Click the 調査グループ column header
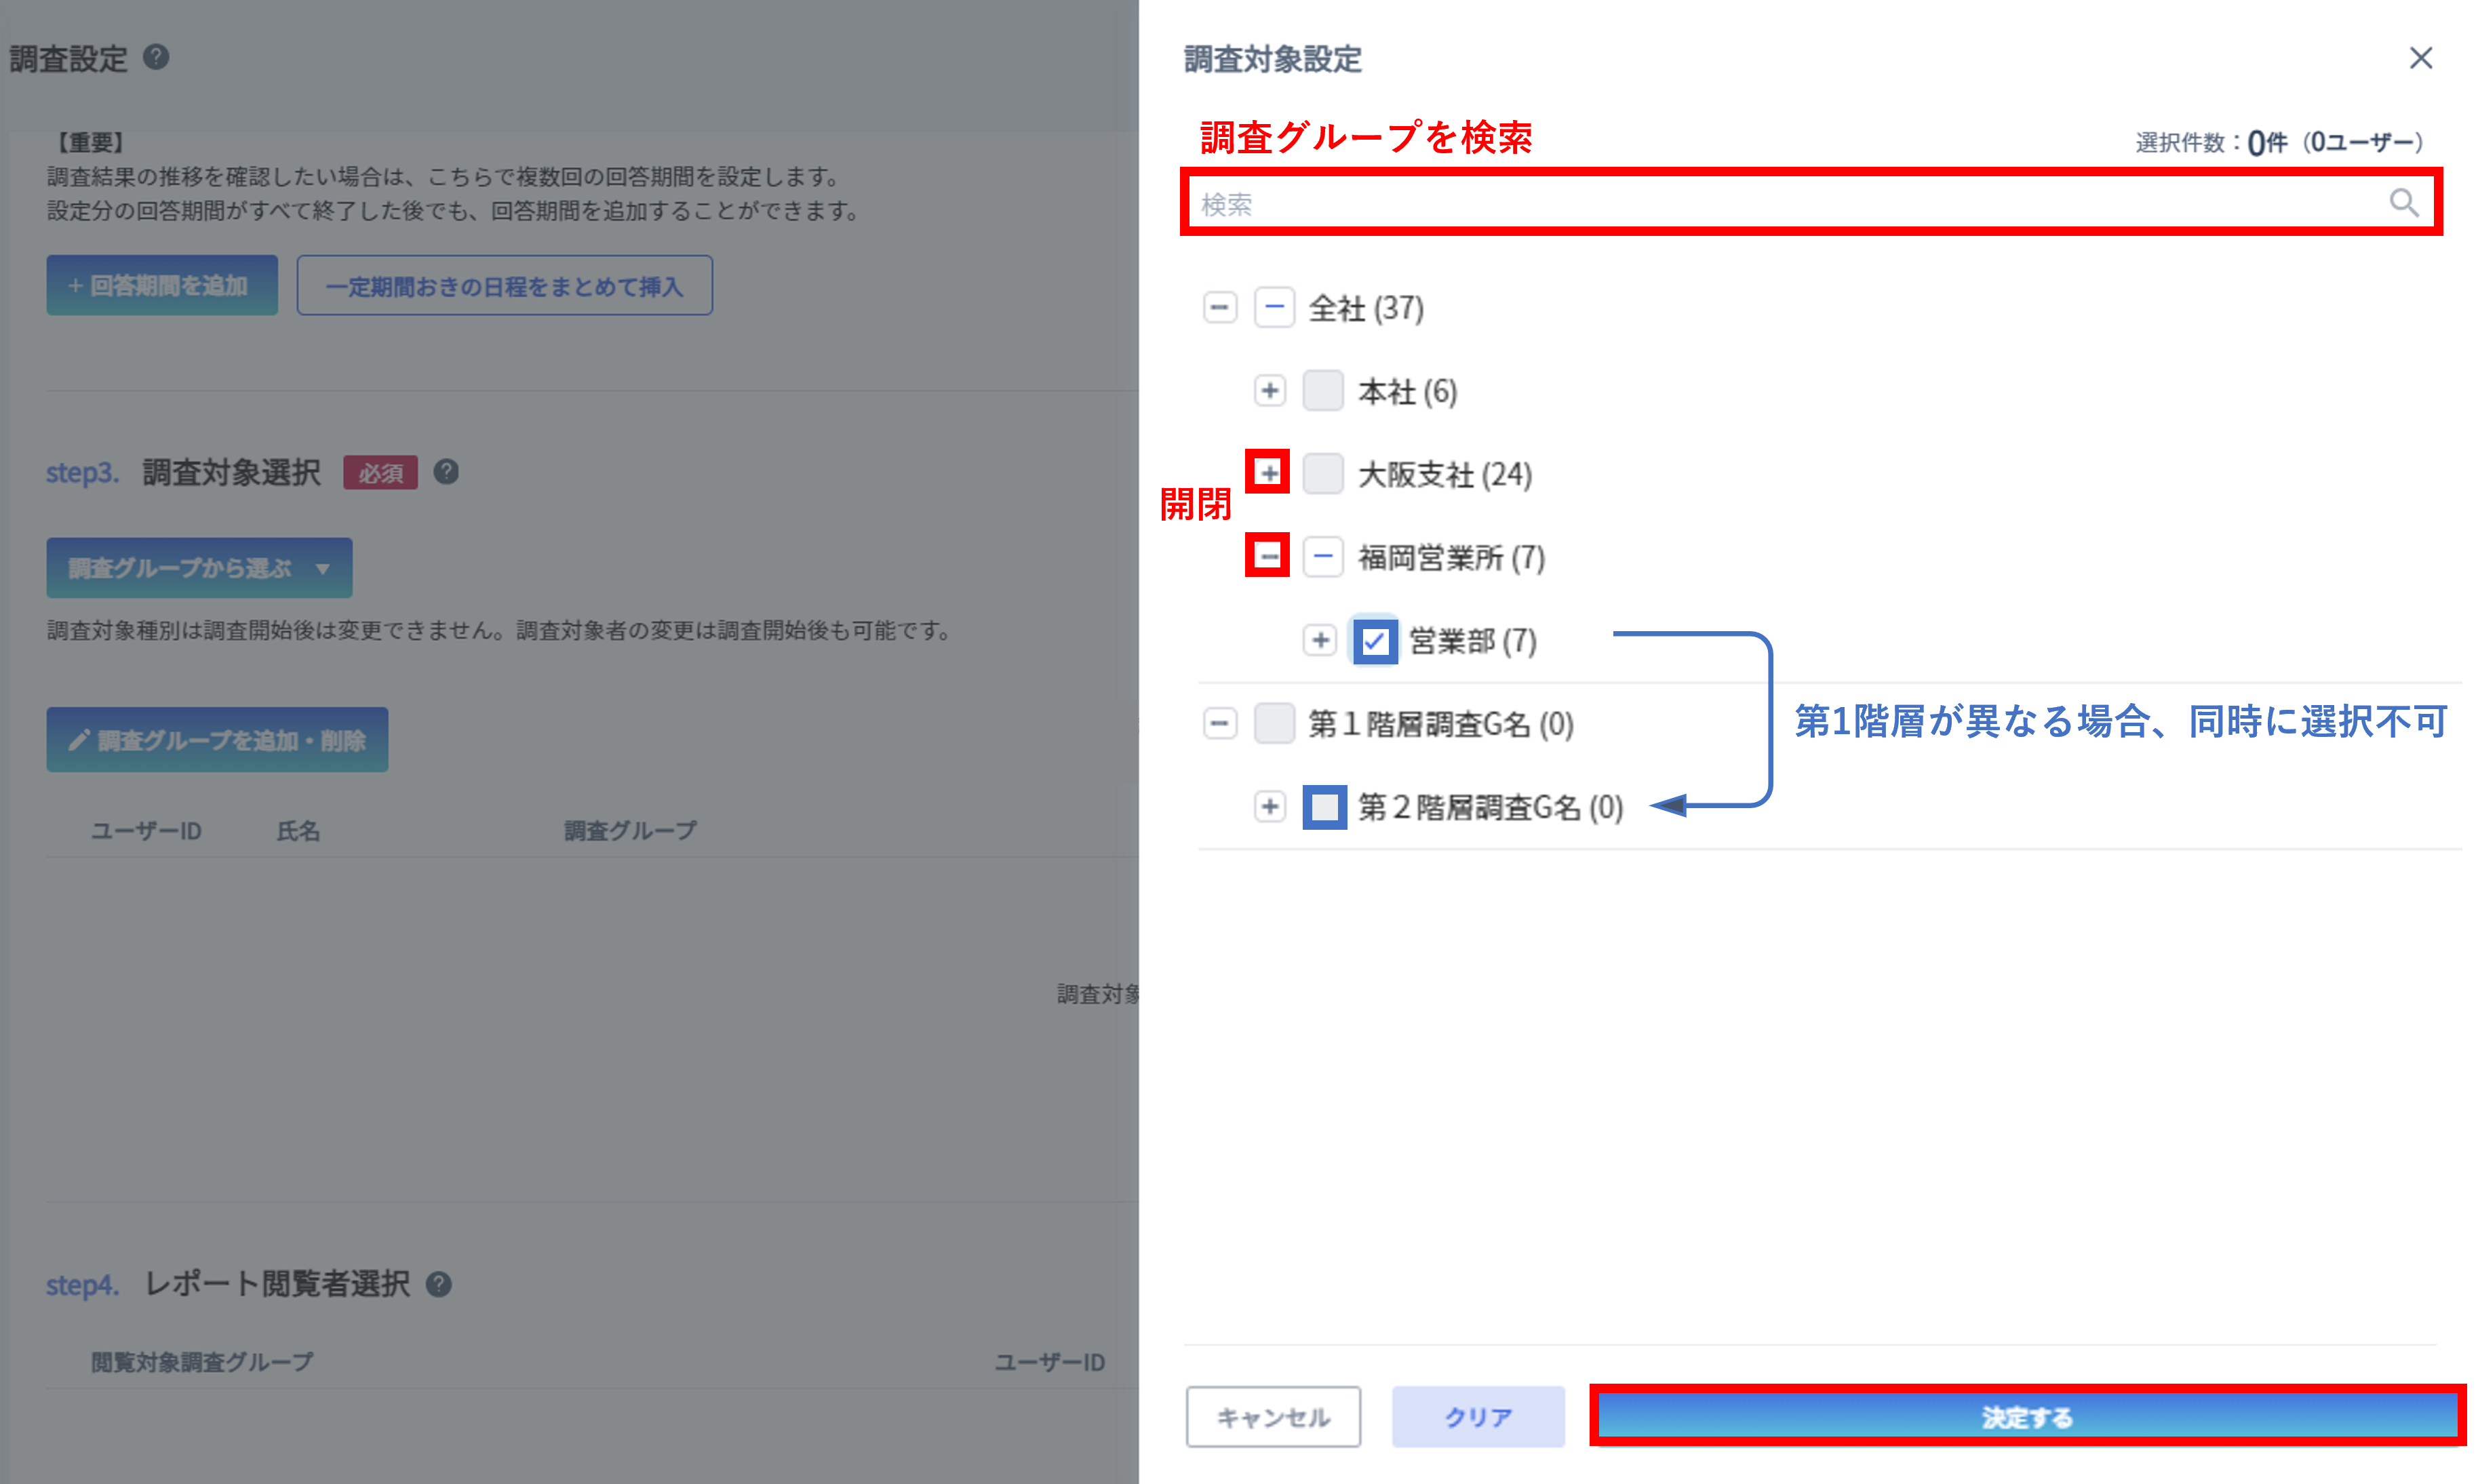The height and width of the screenshot is (1484, 2478). [x=630, y=830]
